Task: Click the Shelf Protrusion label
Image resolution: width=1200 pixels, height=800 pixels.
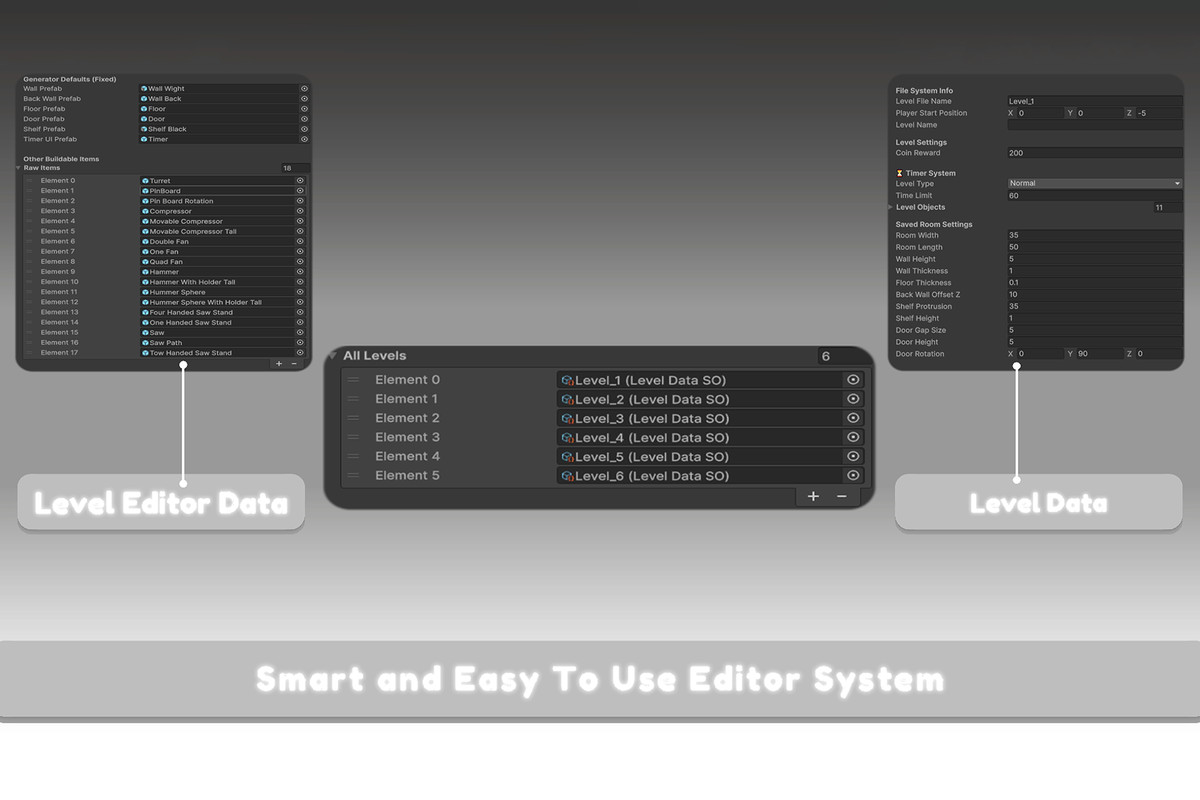Action: (x=924, y=307)
